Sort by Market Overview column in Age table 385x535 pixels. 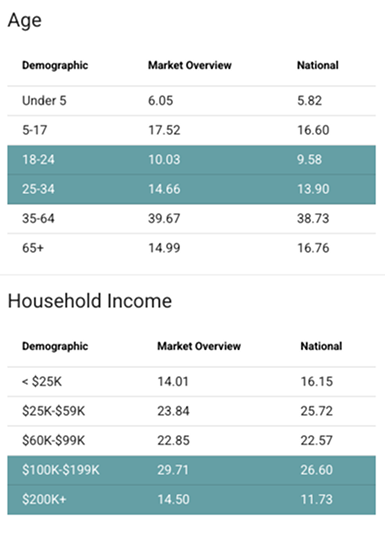click(190, 65)
